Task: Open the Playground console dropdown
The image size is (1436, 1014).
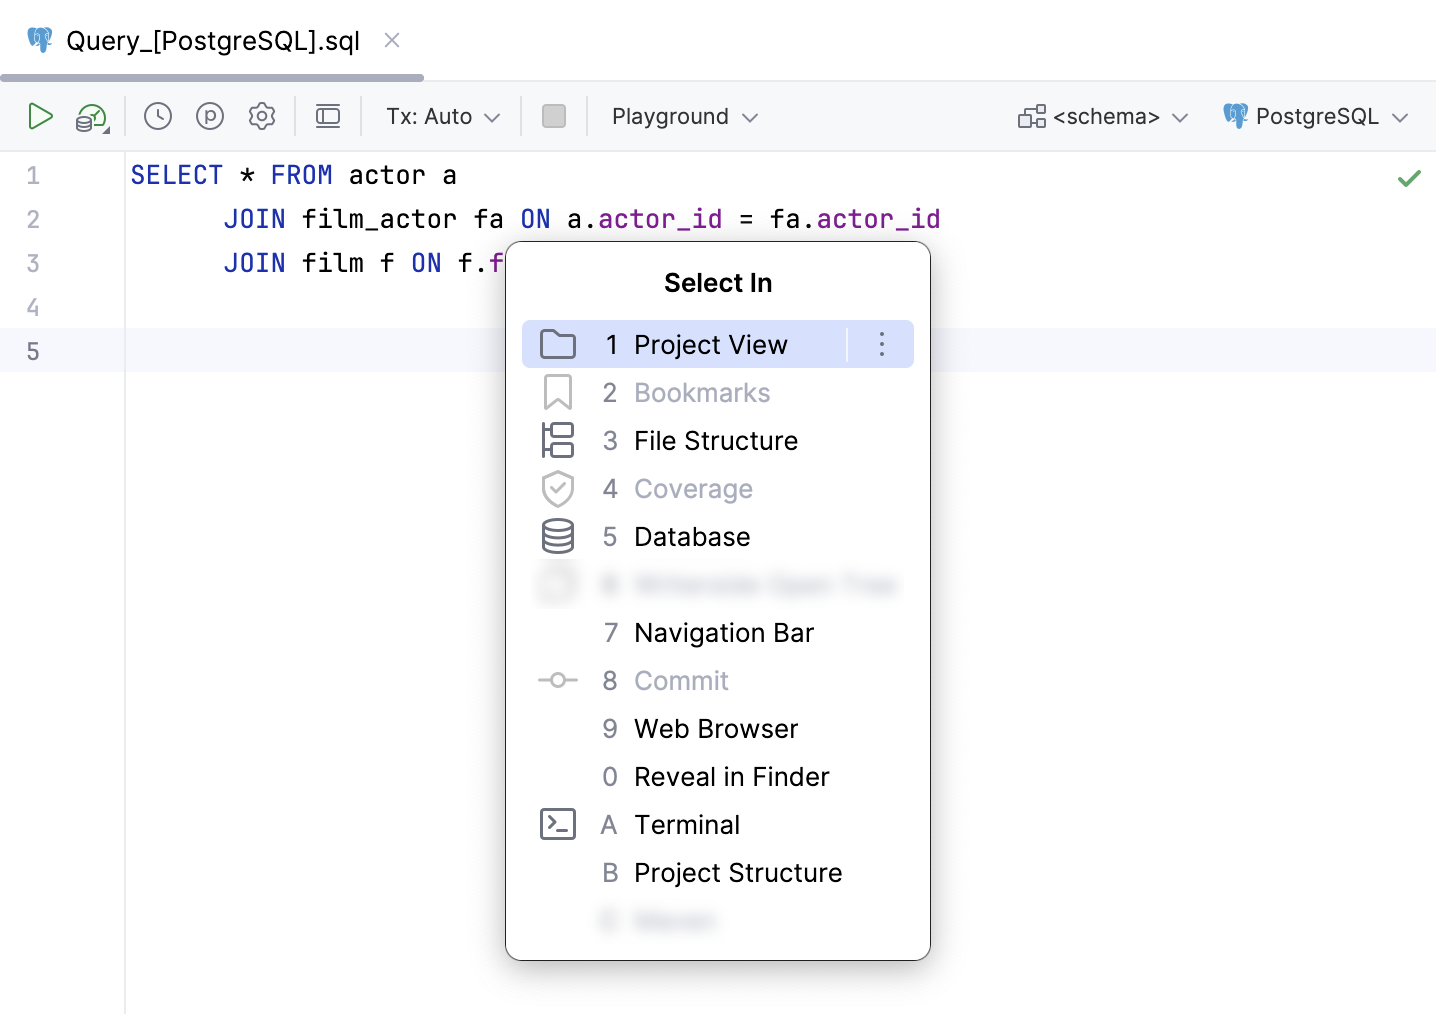Action: pyautogui.click(x=682, y=116)
